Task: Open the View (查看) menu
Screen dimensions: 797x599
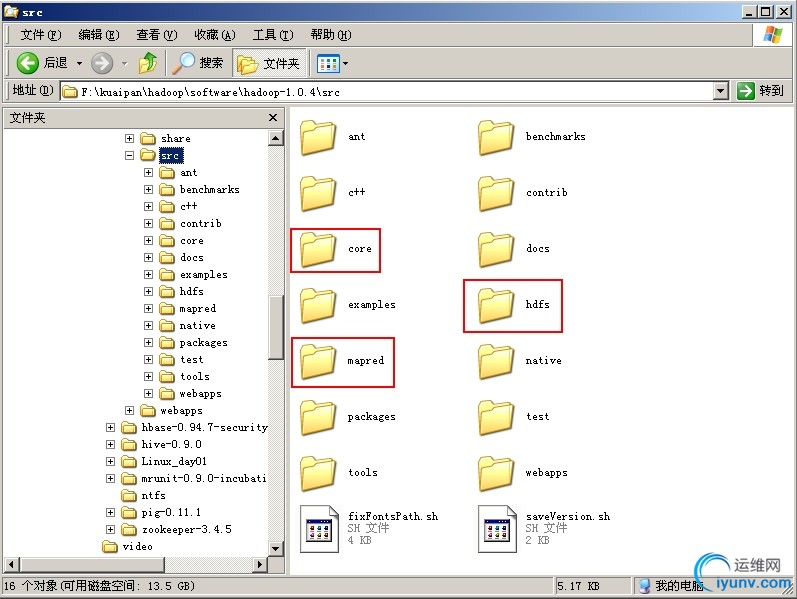Action: [x=157, y=35]
